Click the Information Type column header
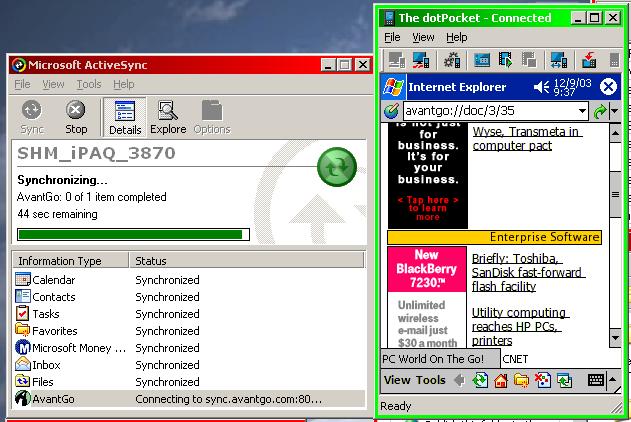 71,261
